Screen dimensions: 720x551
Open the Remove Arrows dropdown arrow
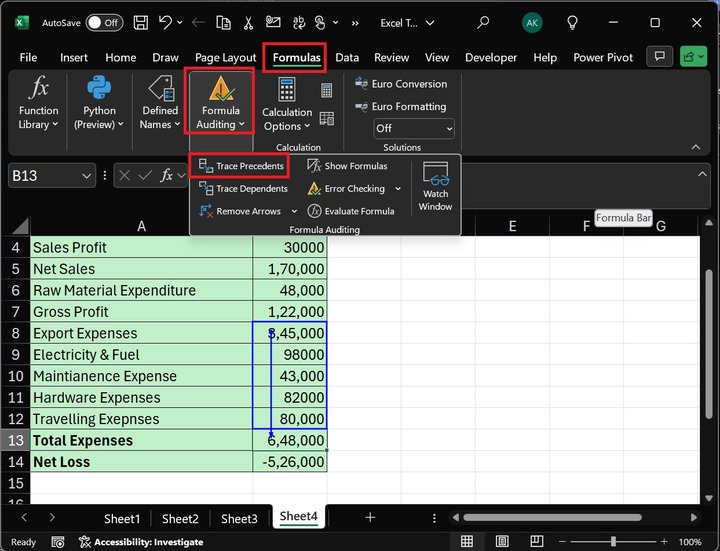294,211
